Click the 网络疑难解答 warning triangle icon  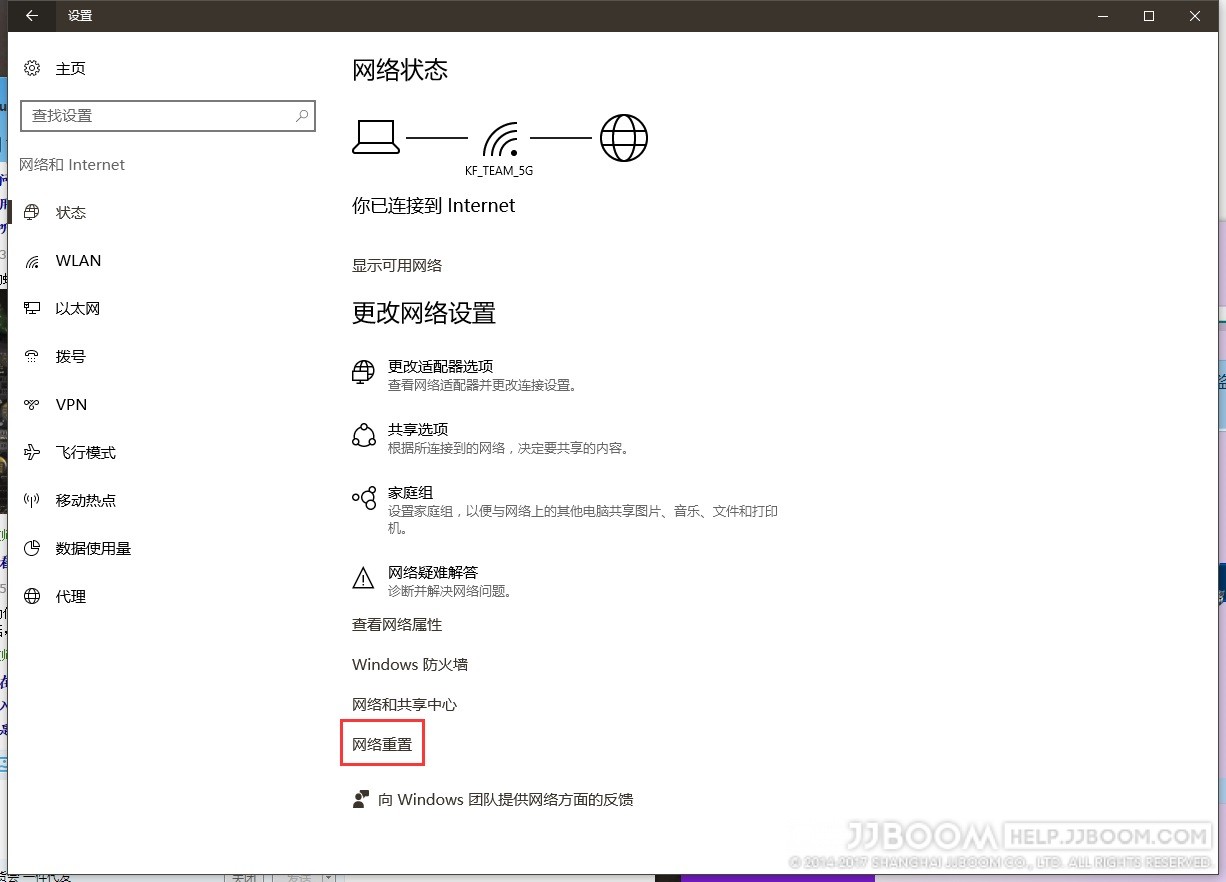[x=363, y=578]
